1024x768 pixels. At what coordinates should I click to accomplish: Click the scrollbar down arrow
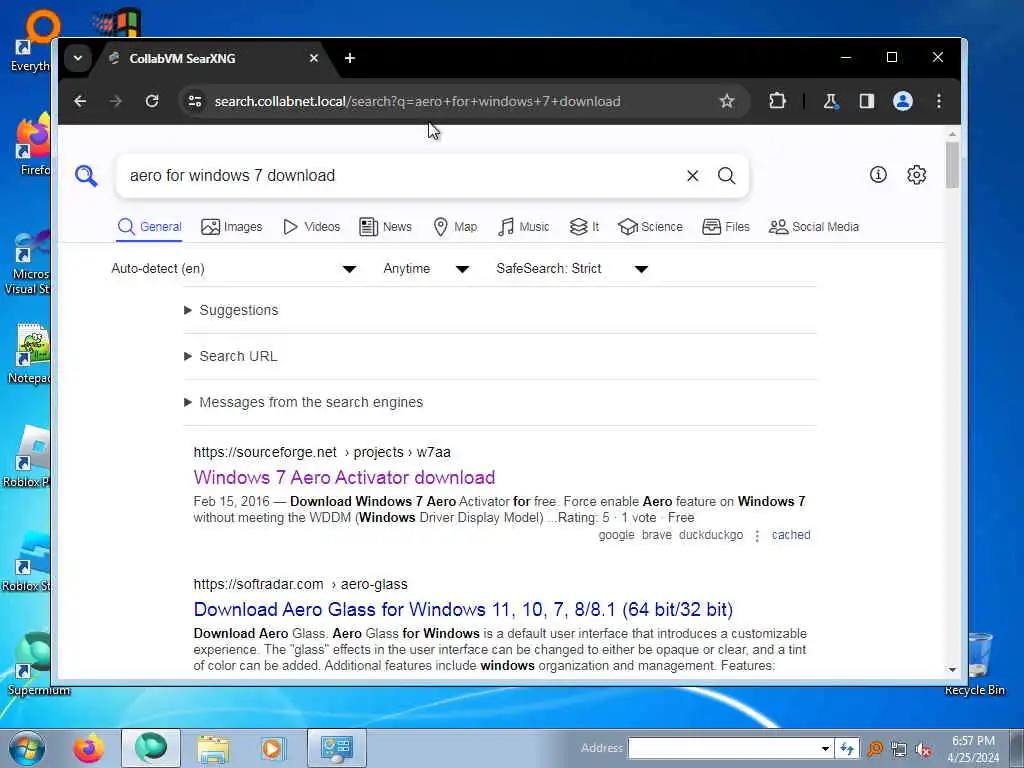(x=952, y=670)
